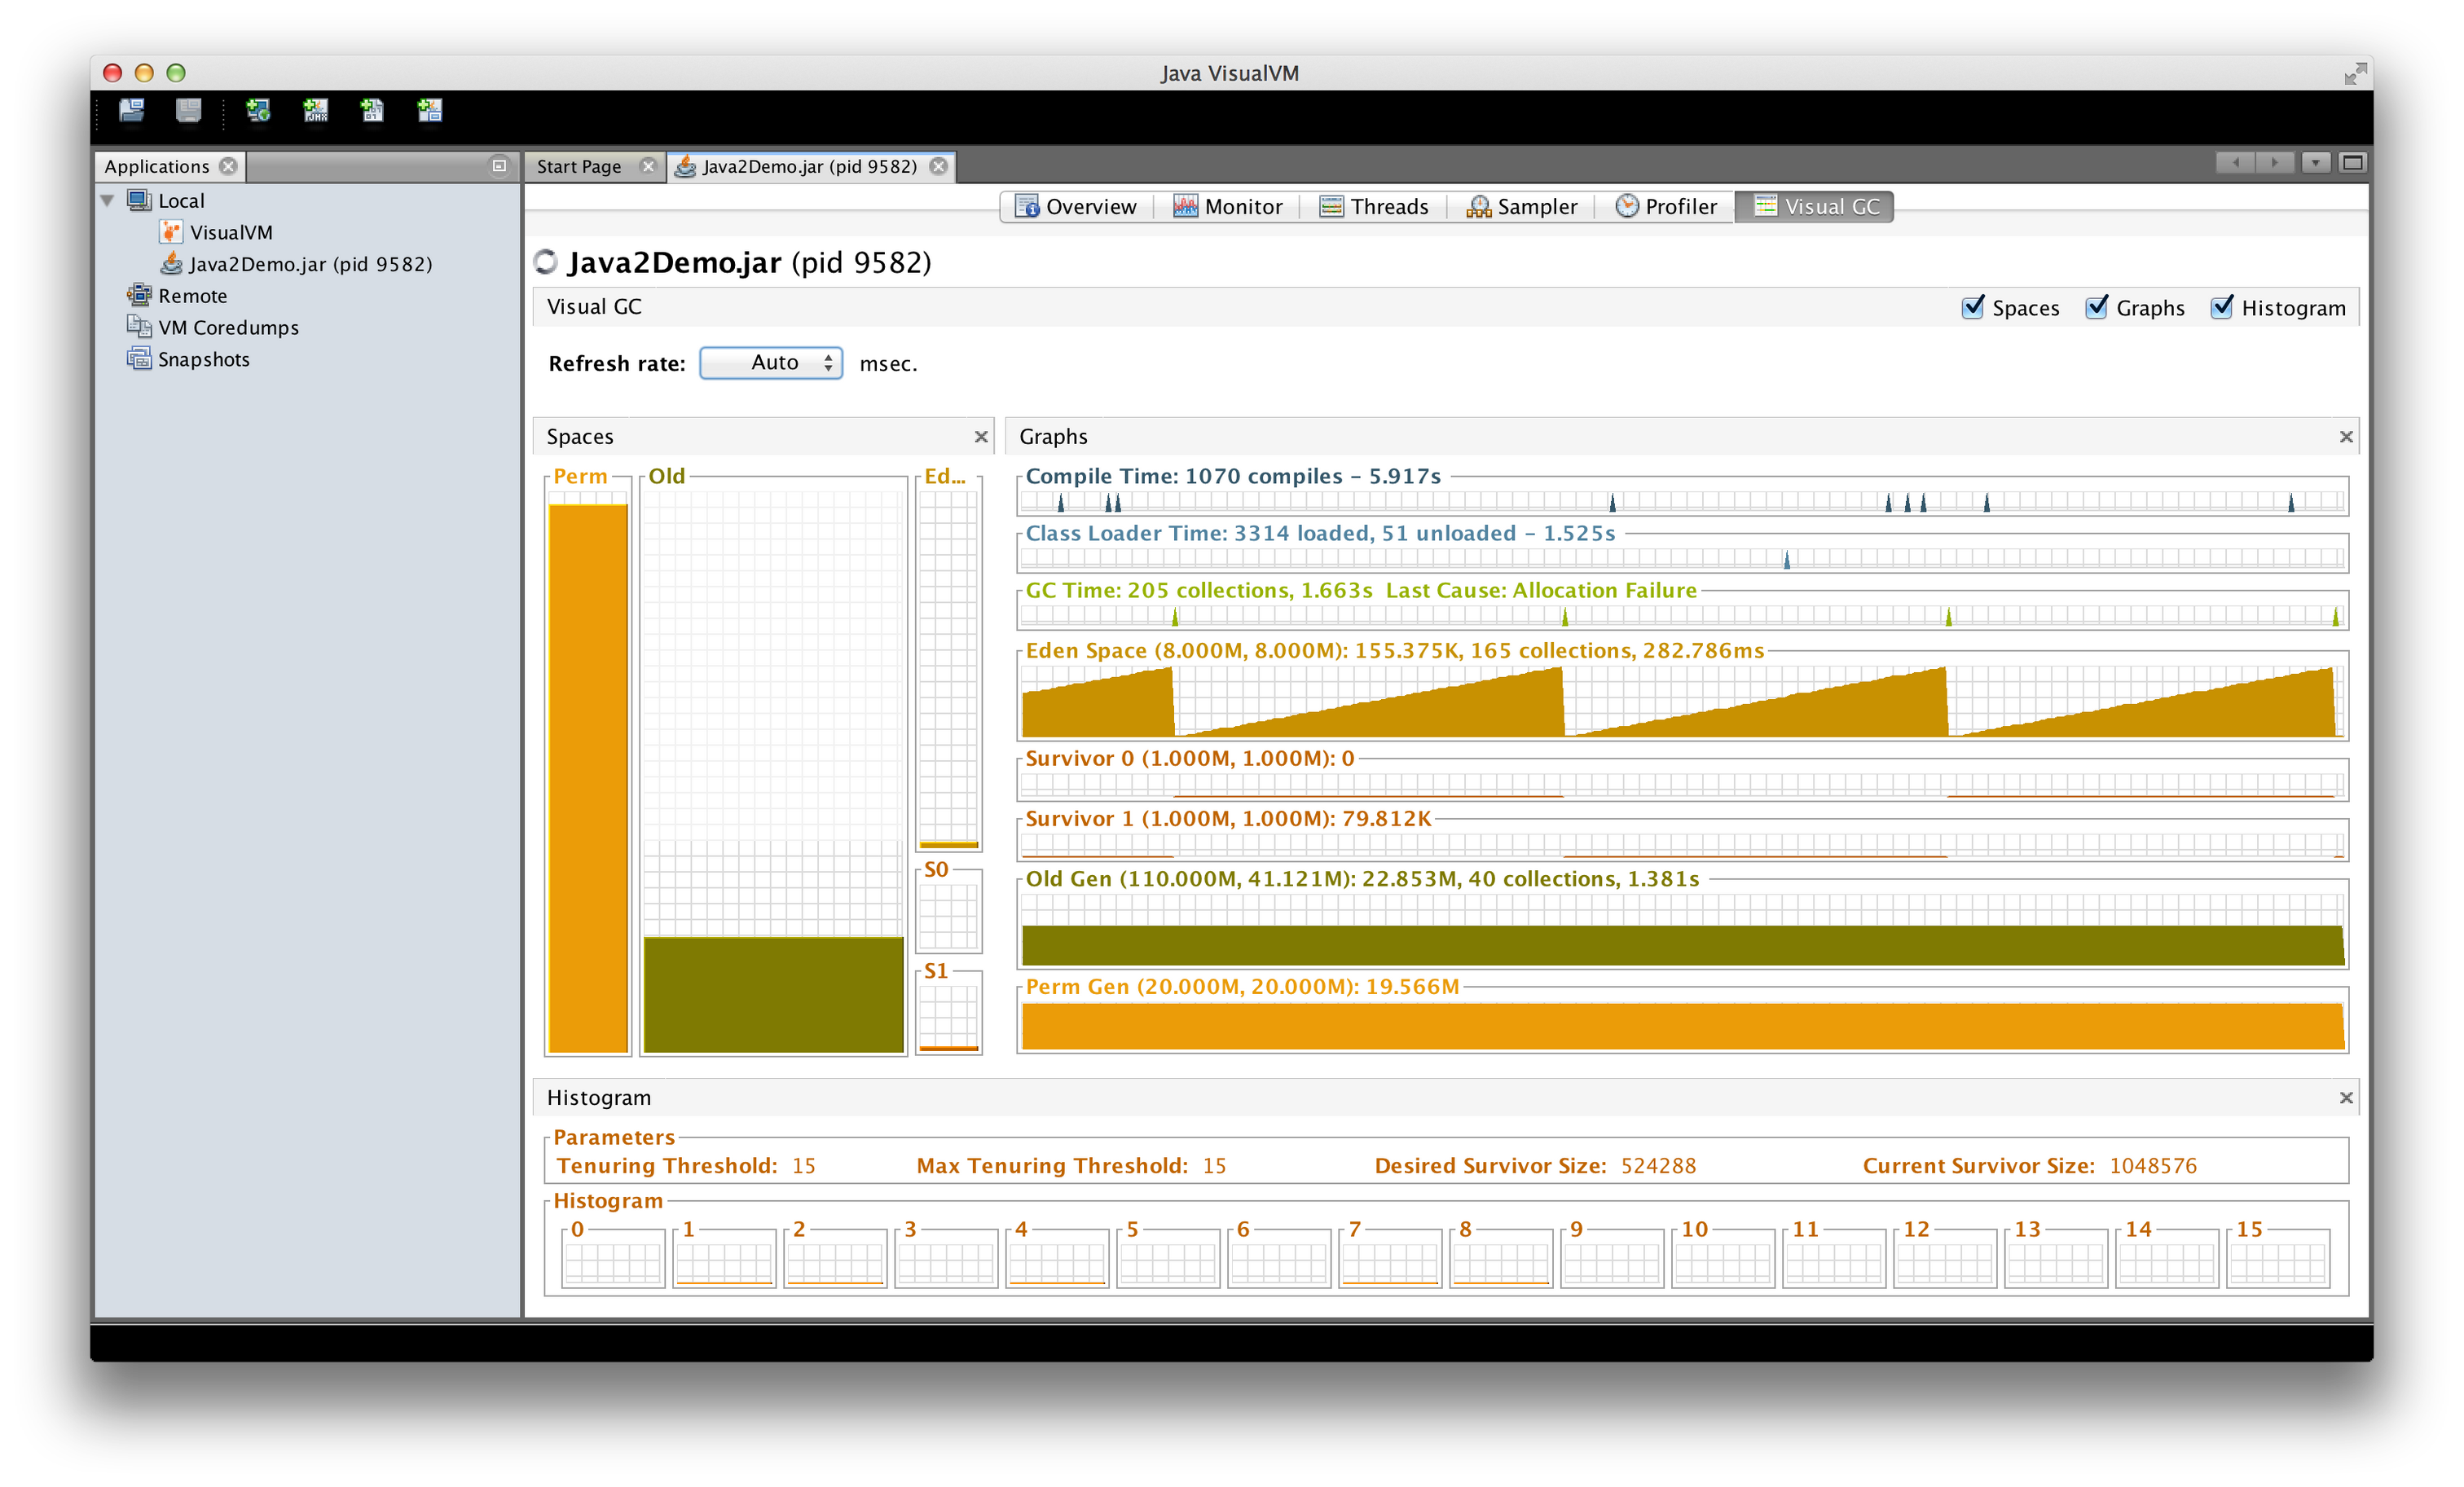Disable the Histogram checkbox
Viewport: 2464px width, 1487px height.
click(2221, 307)
